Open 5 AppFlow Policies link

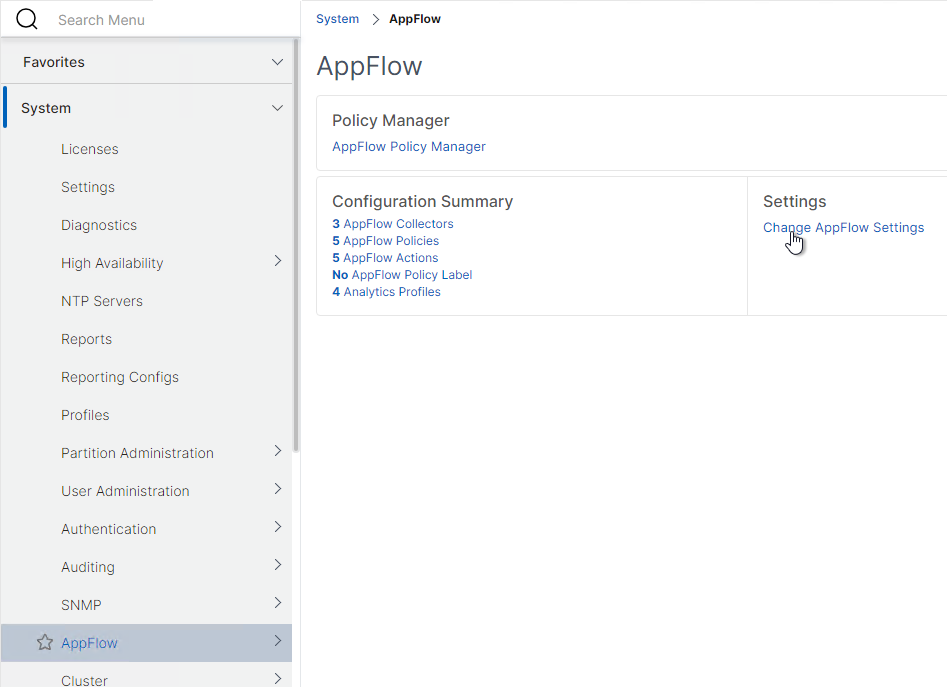(385, 241)
